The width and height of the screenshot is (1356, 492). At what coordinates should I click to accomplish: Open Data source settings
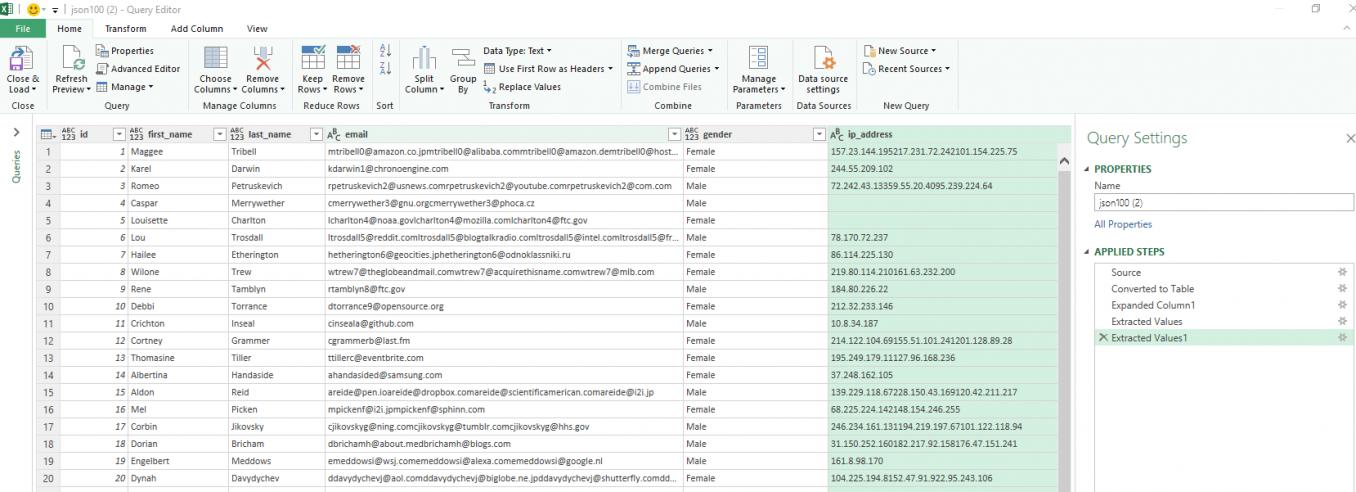[822, 60]
